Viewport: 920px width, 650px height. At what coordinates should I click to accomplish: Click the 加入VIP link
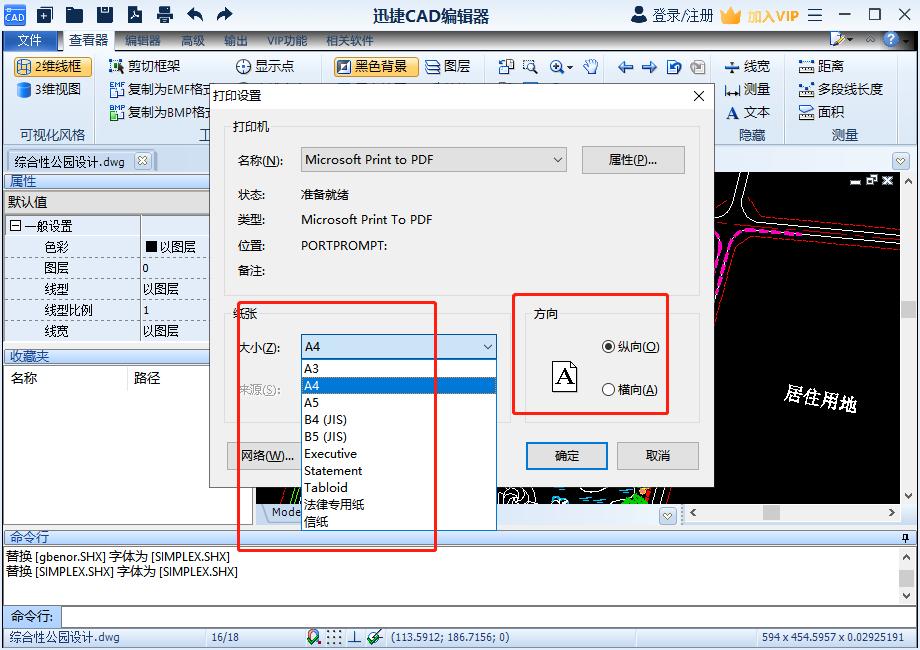pos(773,16)
